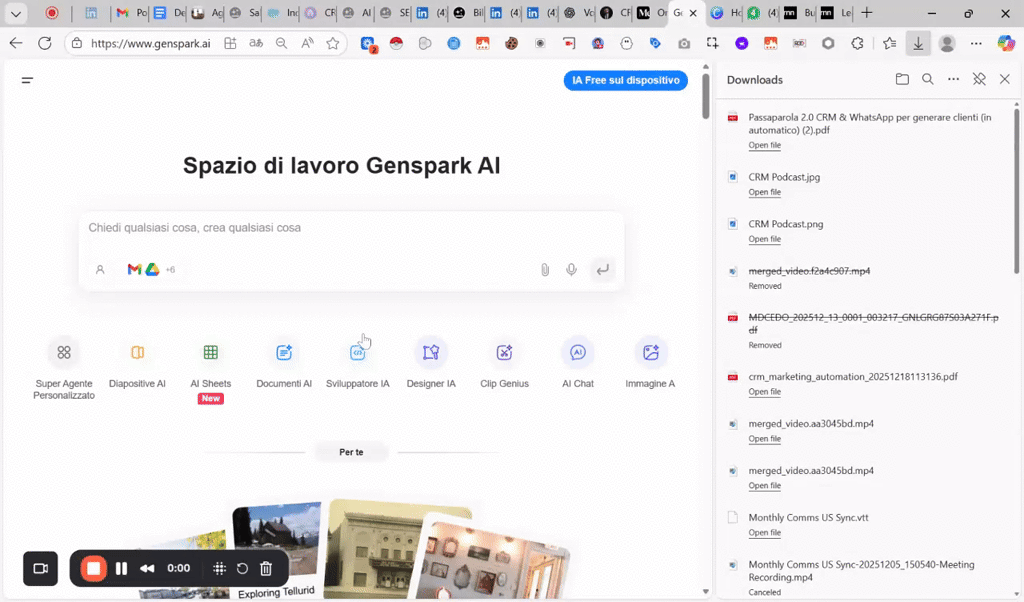Open Settings and more ellipsis menu
Screen dimensions: 1024x602
pos(976,43)
